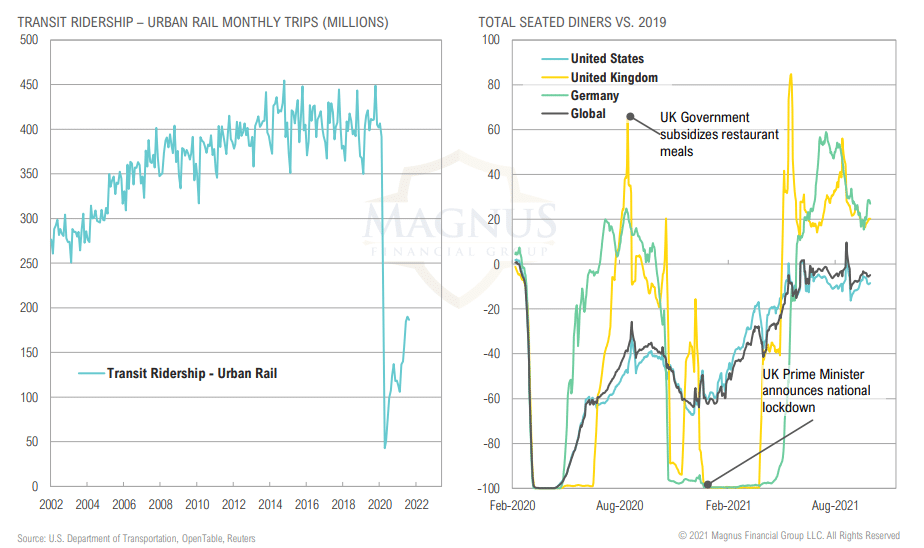Click the 2002 label on ridership x-axis
The height and width of the screenshot is (548, 924).
point(51,504)
